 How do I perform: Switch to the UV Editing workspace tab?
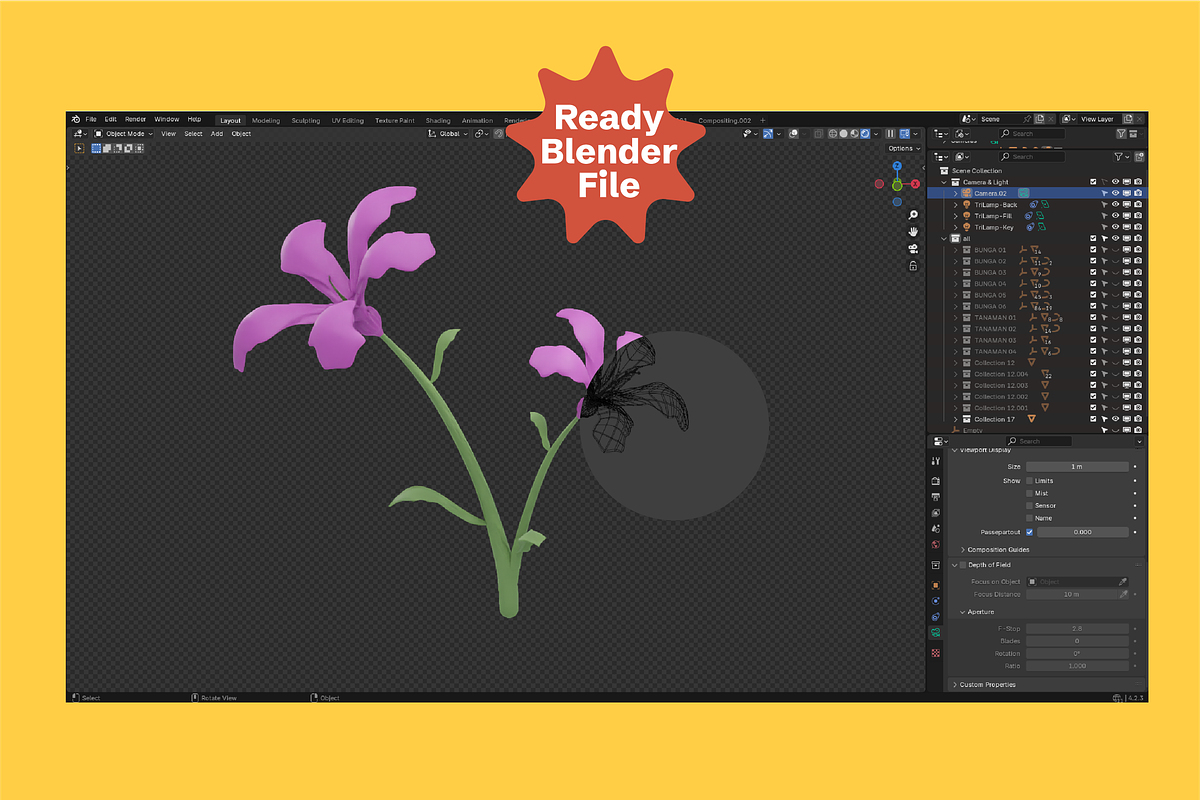point(347,120)
